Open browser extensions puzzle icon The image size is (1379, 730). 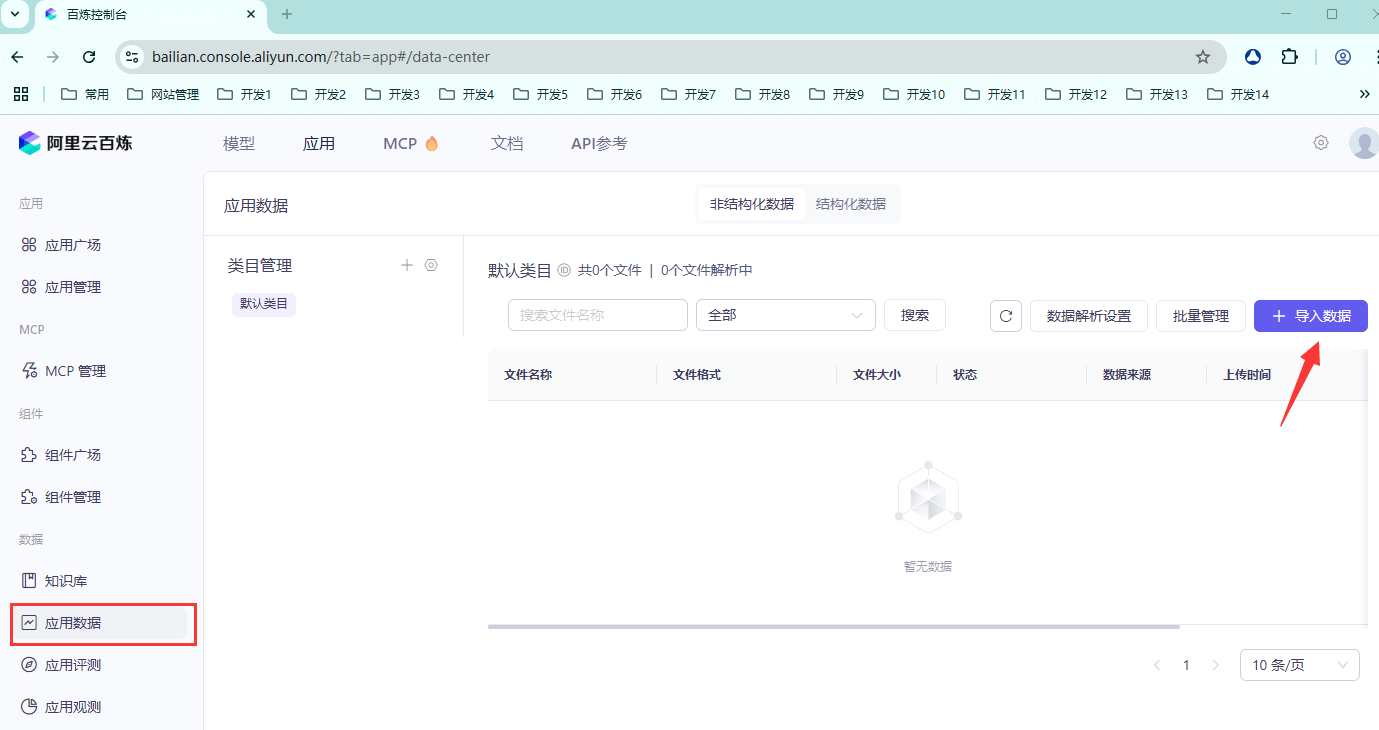1289,57
